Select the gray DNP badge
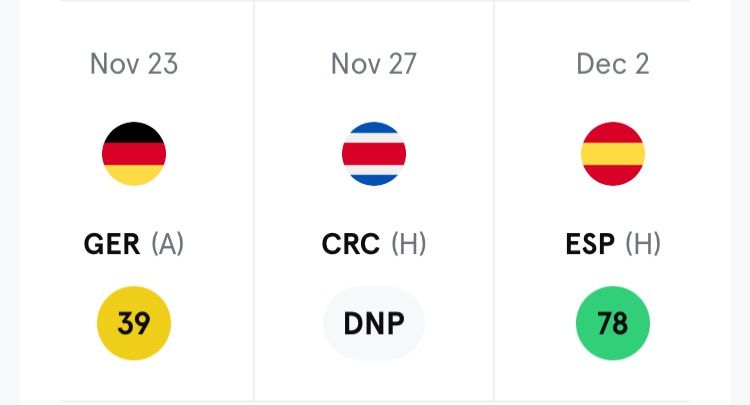Screen dimensions: 750x405 pyautogui.click(x=374, y=324)
